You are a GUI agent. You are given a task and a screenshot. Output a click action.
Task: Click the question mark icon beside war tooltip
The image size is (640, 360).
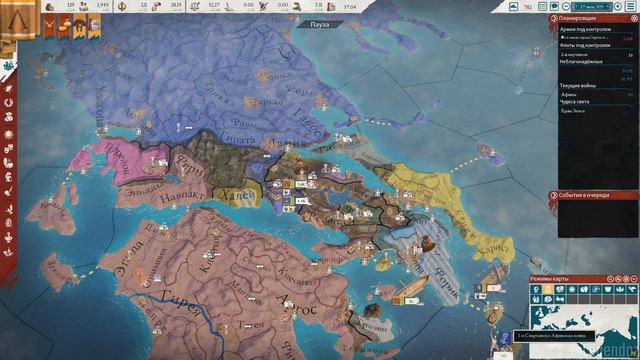pyautogui.click(x=504, y=338)
